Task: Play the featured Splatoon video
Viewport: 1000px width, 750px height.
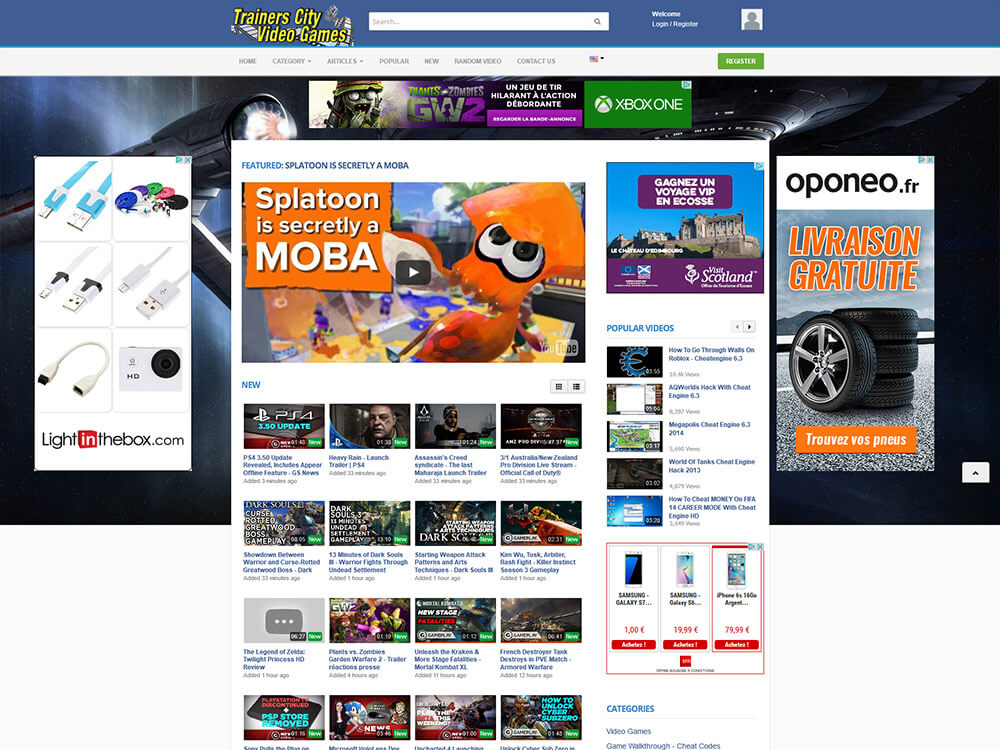Action: point(413,272)
